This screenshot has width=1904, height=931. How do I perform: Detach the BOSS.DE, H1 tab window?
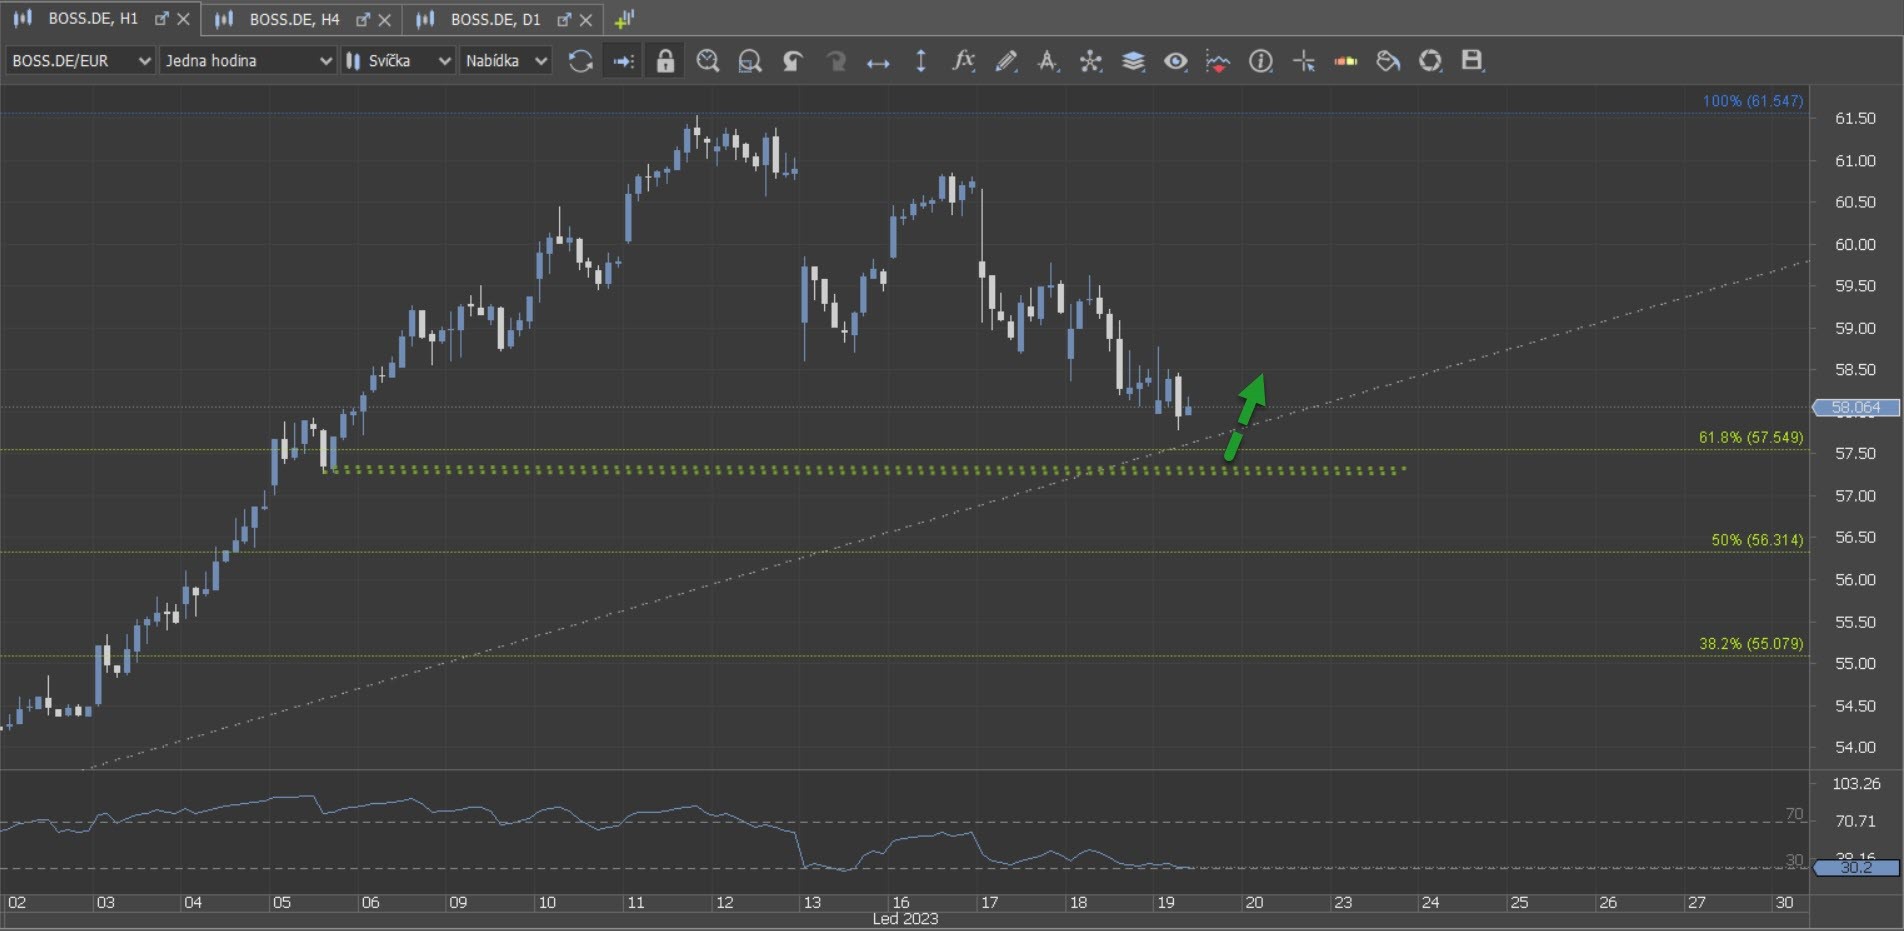coord(162,19)
